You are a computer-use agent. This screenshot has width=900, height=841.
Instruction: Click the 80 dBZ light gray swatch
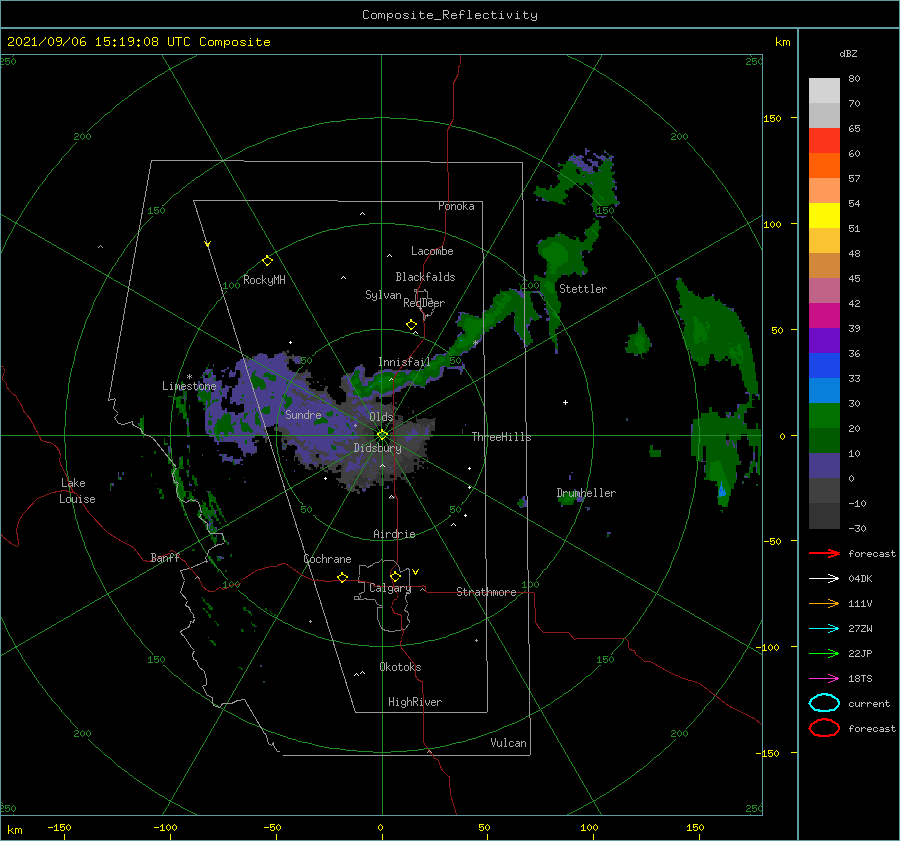pos(824,91)
